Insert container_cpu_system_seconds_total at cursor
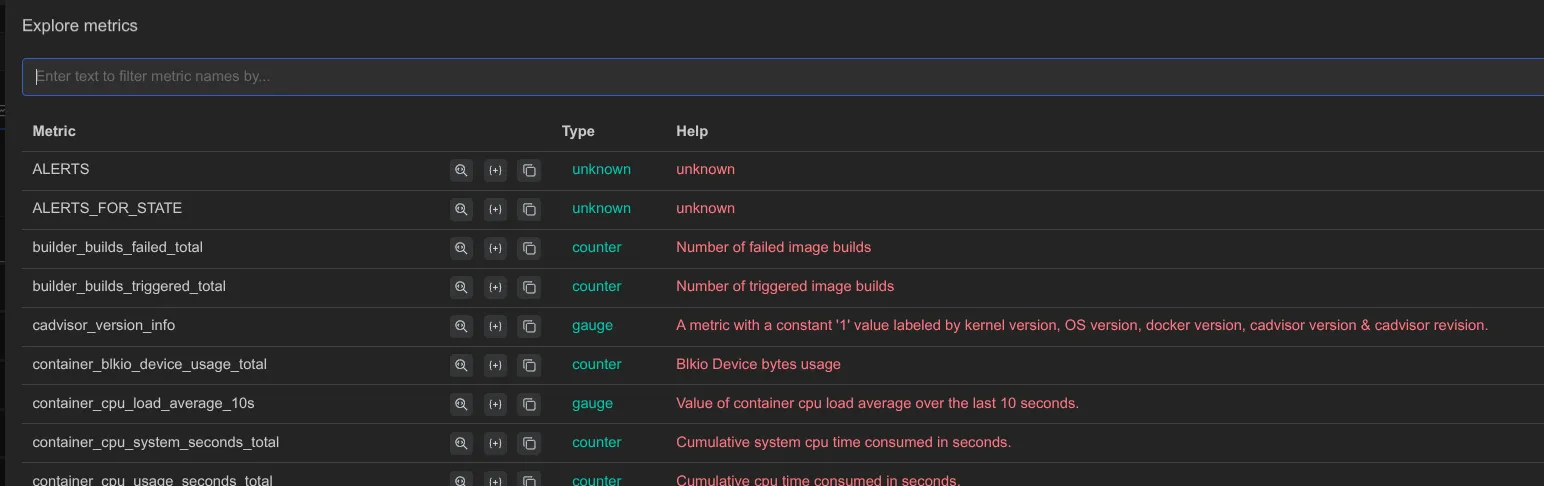This screenshot has width=1544, height=486. pos(495,443)
